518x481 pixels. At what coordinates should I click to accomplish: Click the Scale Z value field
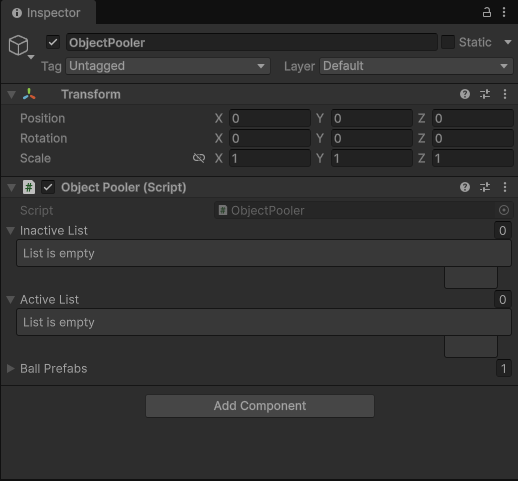tap(473, 158)
